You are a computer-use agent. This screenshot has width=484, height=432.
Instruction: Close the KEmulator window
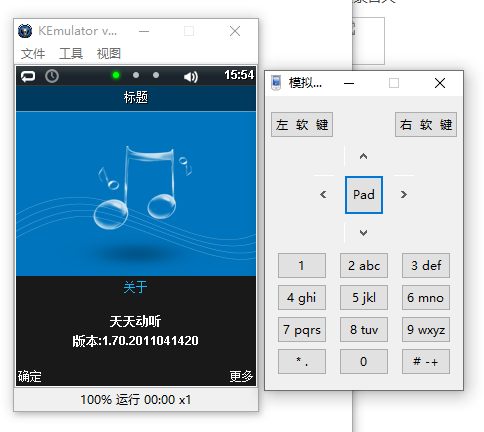coord(235,31)
